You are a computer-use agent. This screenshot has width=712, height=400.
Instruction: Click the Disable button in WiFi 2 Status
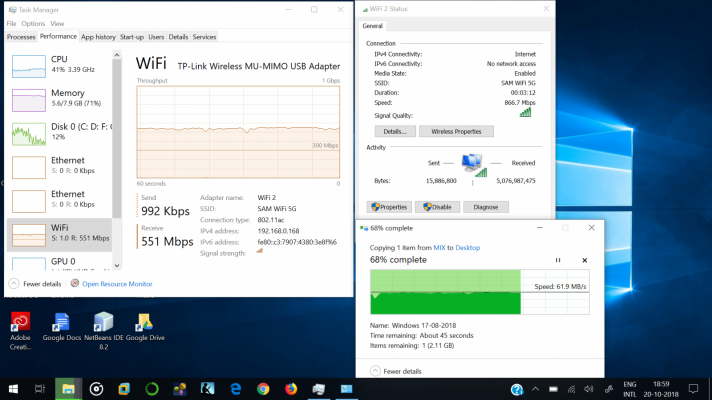[437, 207]
